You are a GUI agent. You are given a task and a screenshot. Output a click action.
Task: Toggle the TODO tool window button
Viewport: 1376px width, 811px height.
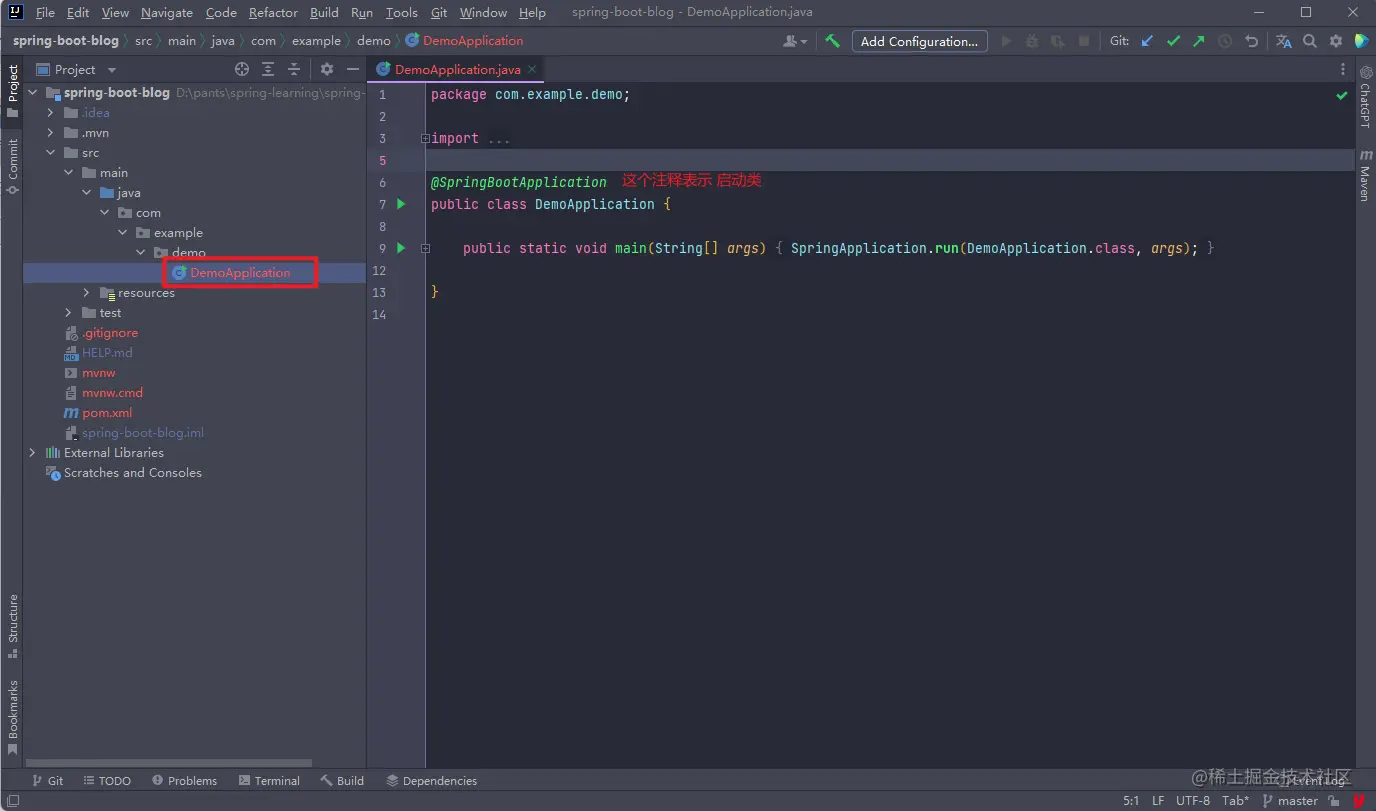tap(107, 781)
